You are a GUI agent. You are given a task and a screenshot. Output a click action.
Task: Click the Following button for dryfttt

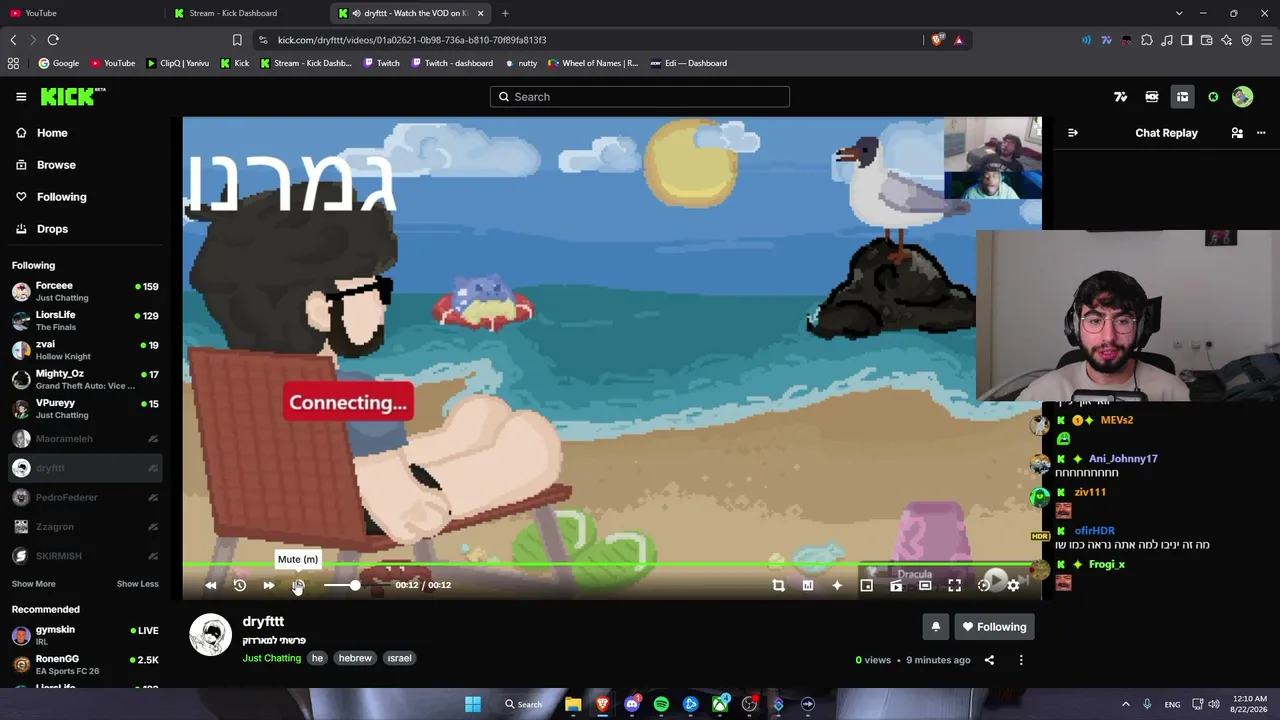[995, 627]
